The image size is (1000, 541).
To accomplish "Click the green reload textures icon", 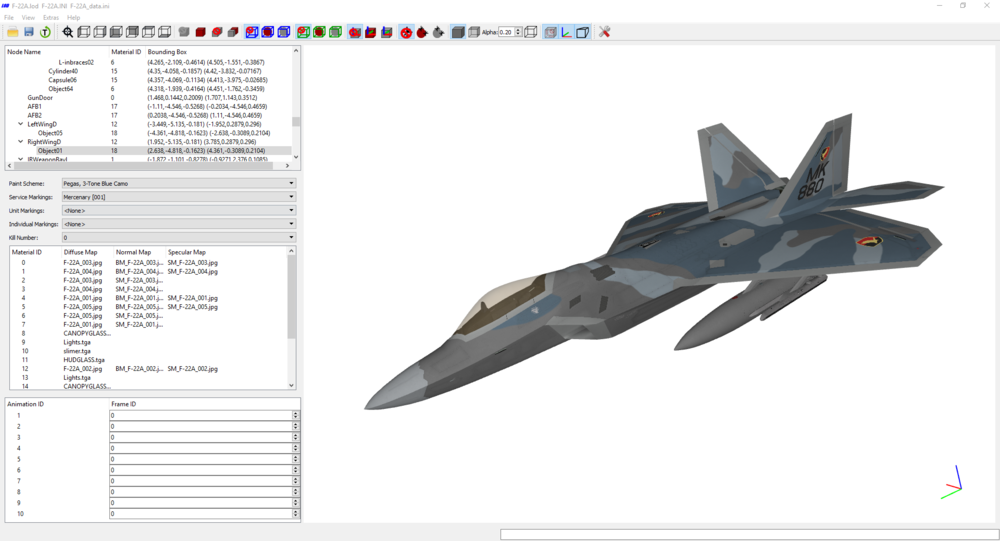I will pyautogui.click(x=45, y=32).
